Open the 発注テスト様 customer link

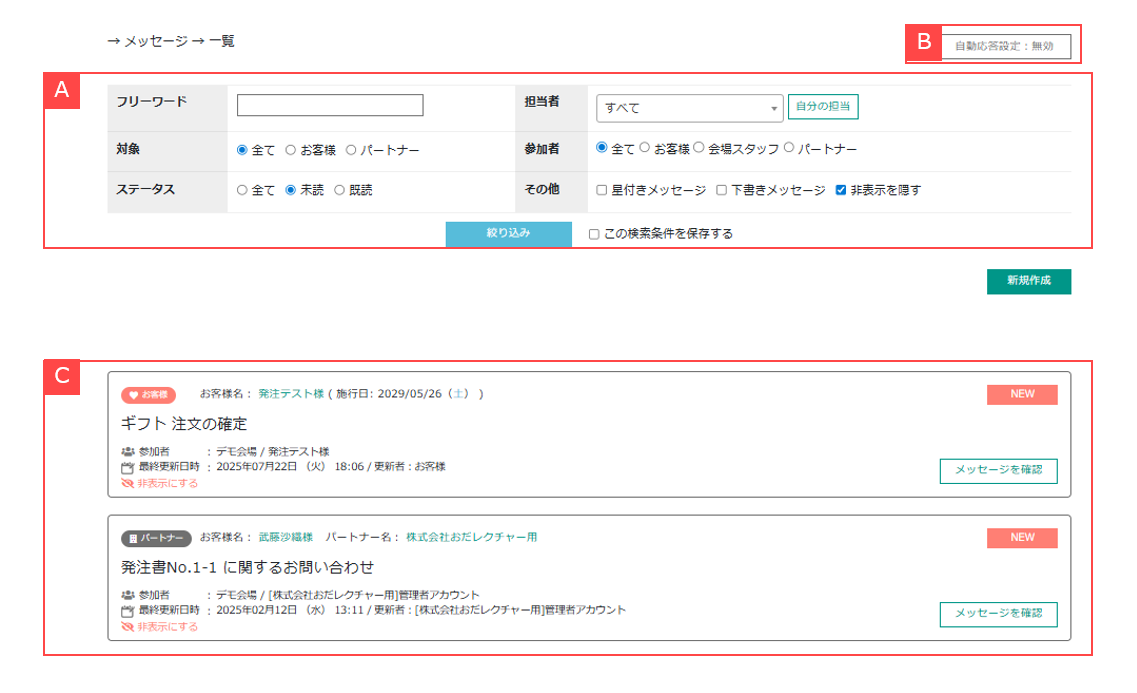(x=291, y=394)
